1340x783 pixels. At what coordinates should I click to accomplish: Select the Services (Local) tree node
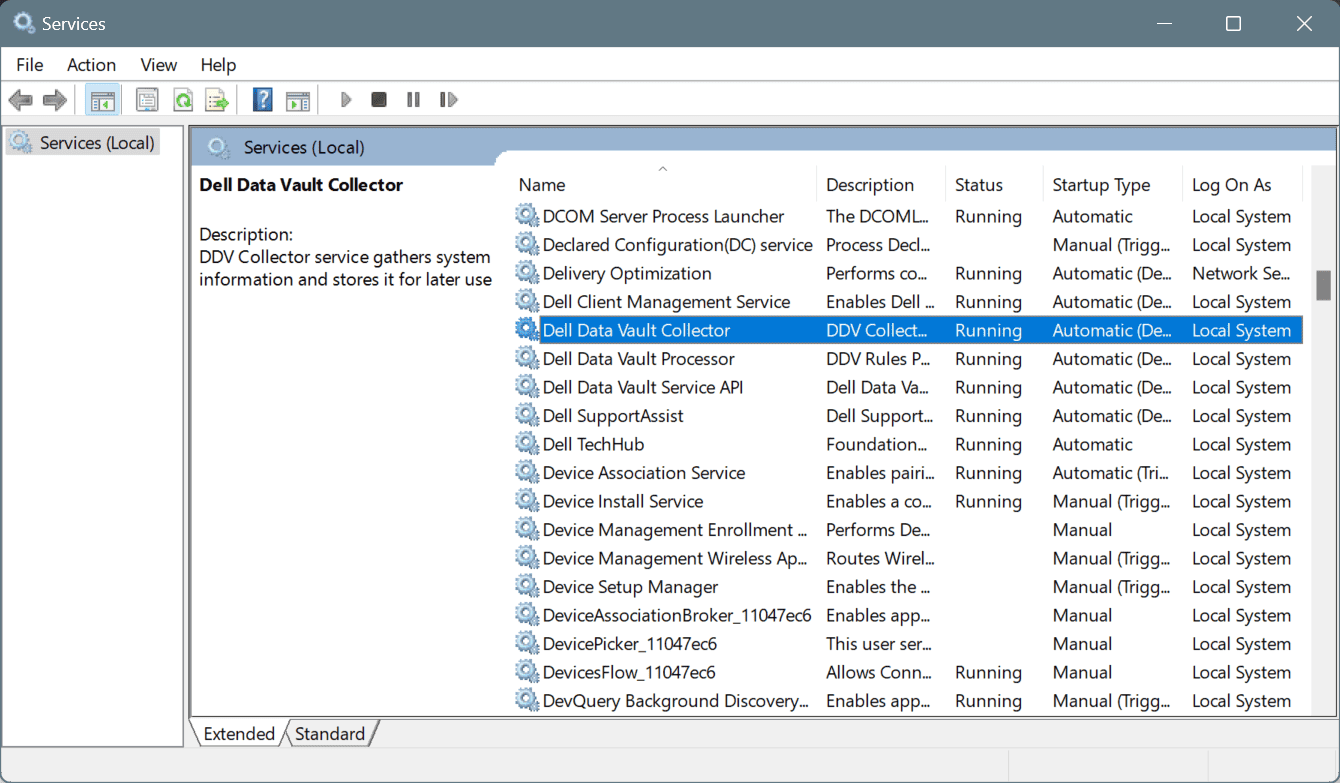(x=83, y=143)
